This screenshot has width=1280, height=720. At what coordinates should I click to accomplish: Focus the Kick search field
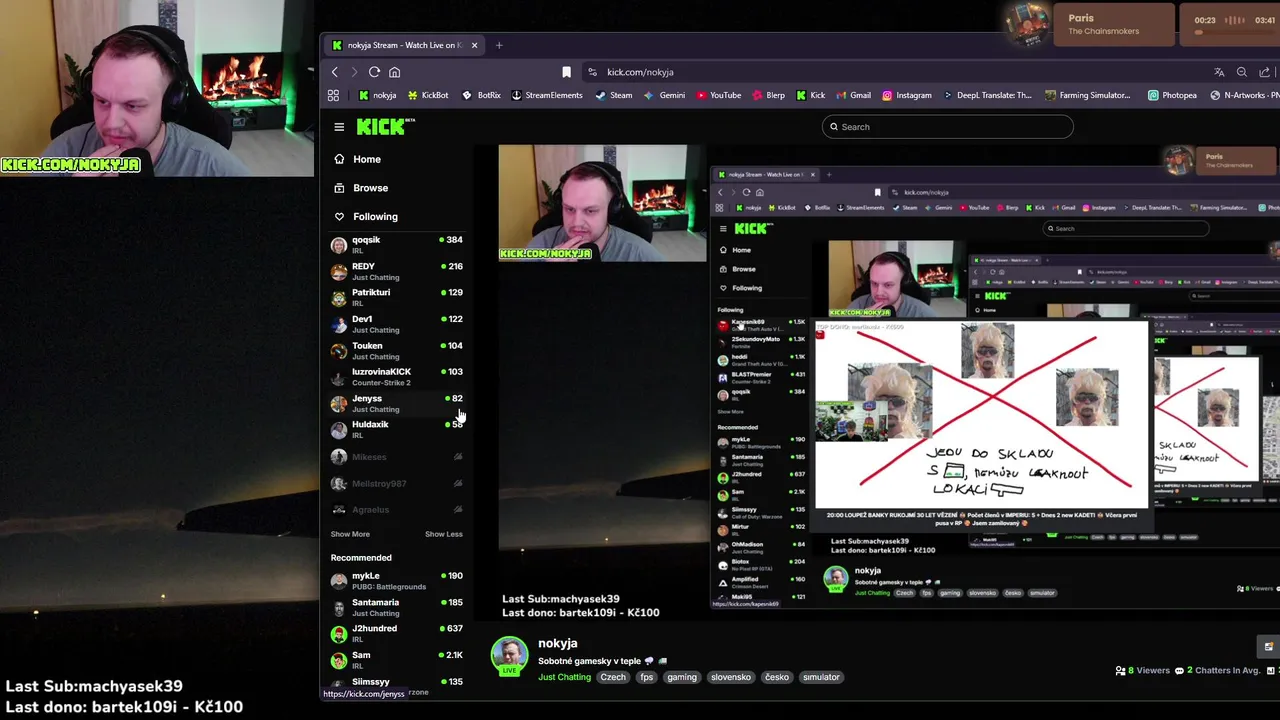coord(947,127)
